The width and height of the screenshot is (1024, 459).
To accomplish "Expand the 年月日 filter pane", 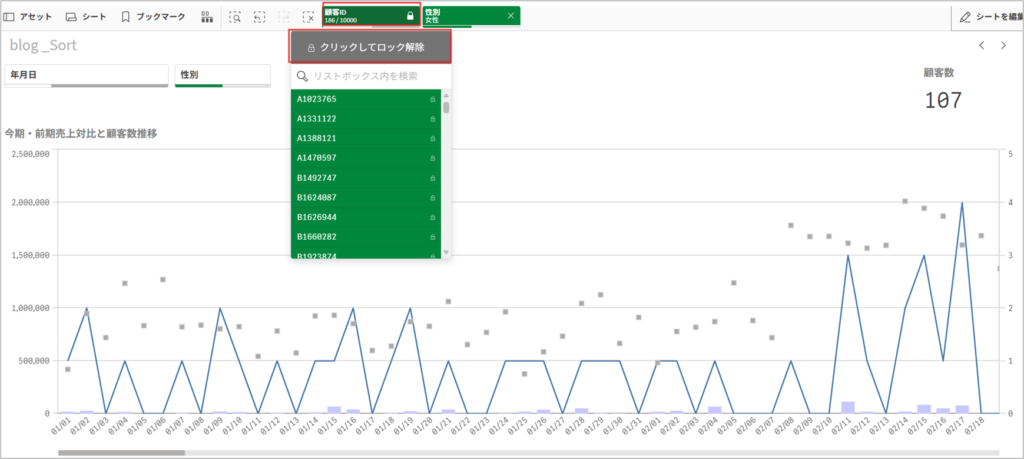I will pyautogui.click(x=86, y=75).
